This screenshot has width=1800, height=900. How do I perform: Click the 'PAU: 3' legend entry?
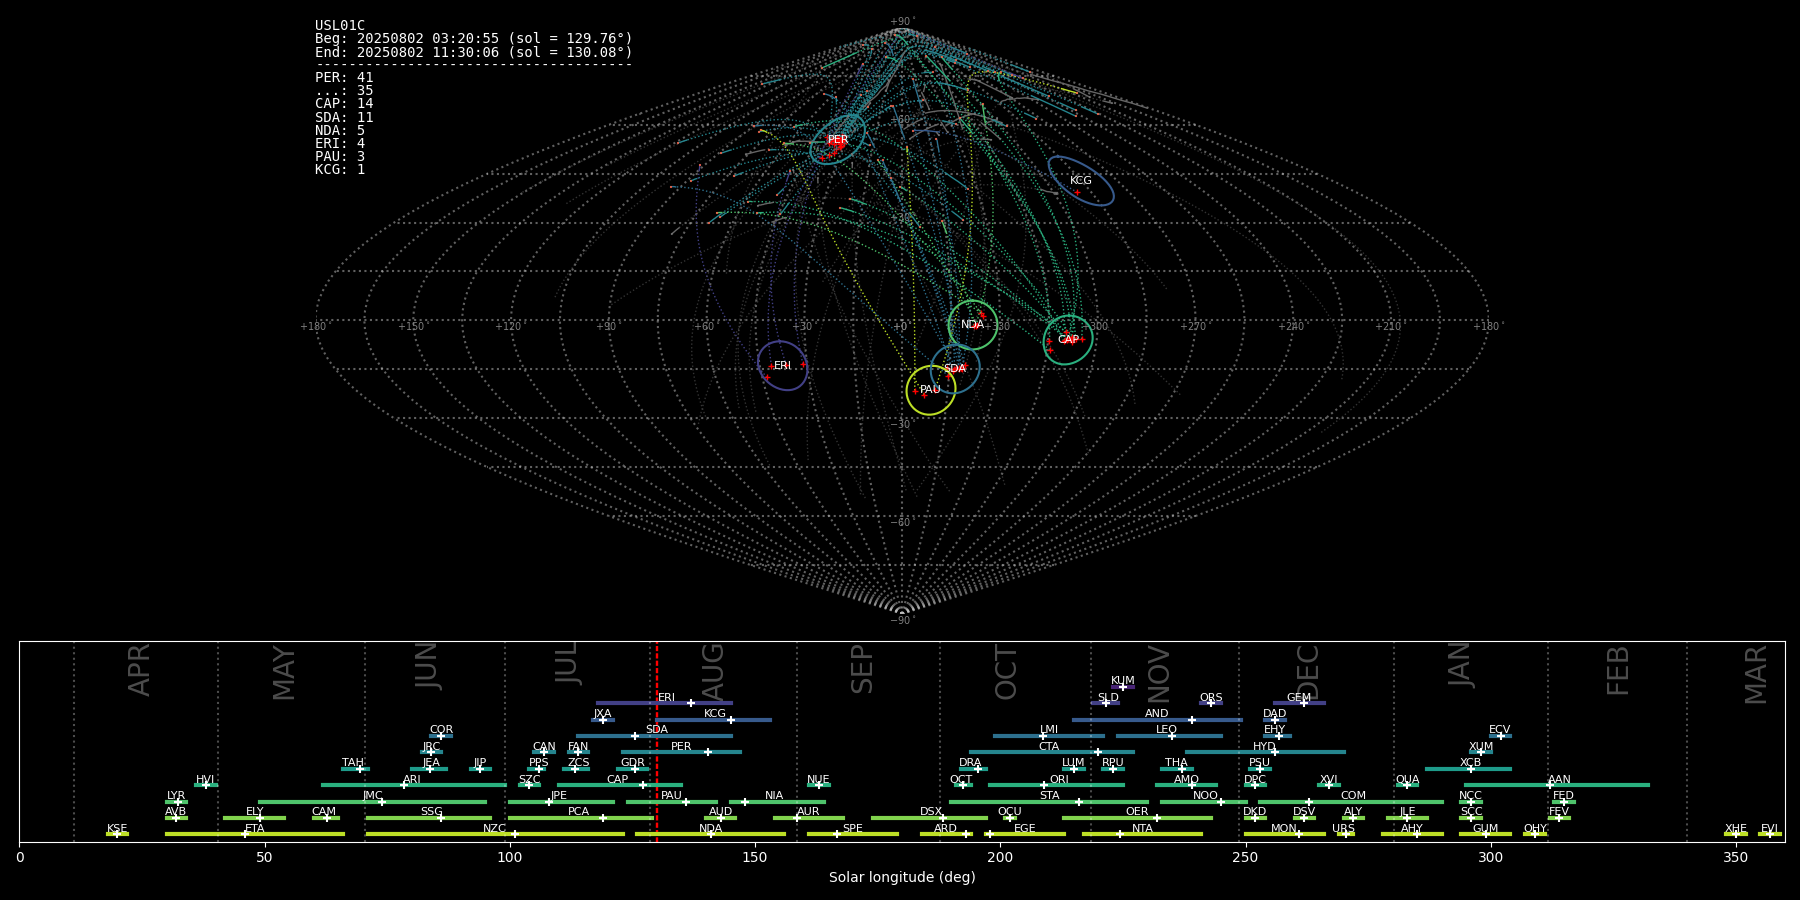(x=340, y=156)
